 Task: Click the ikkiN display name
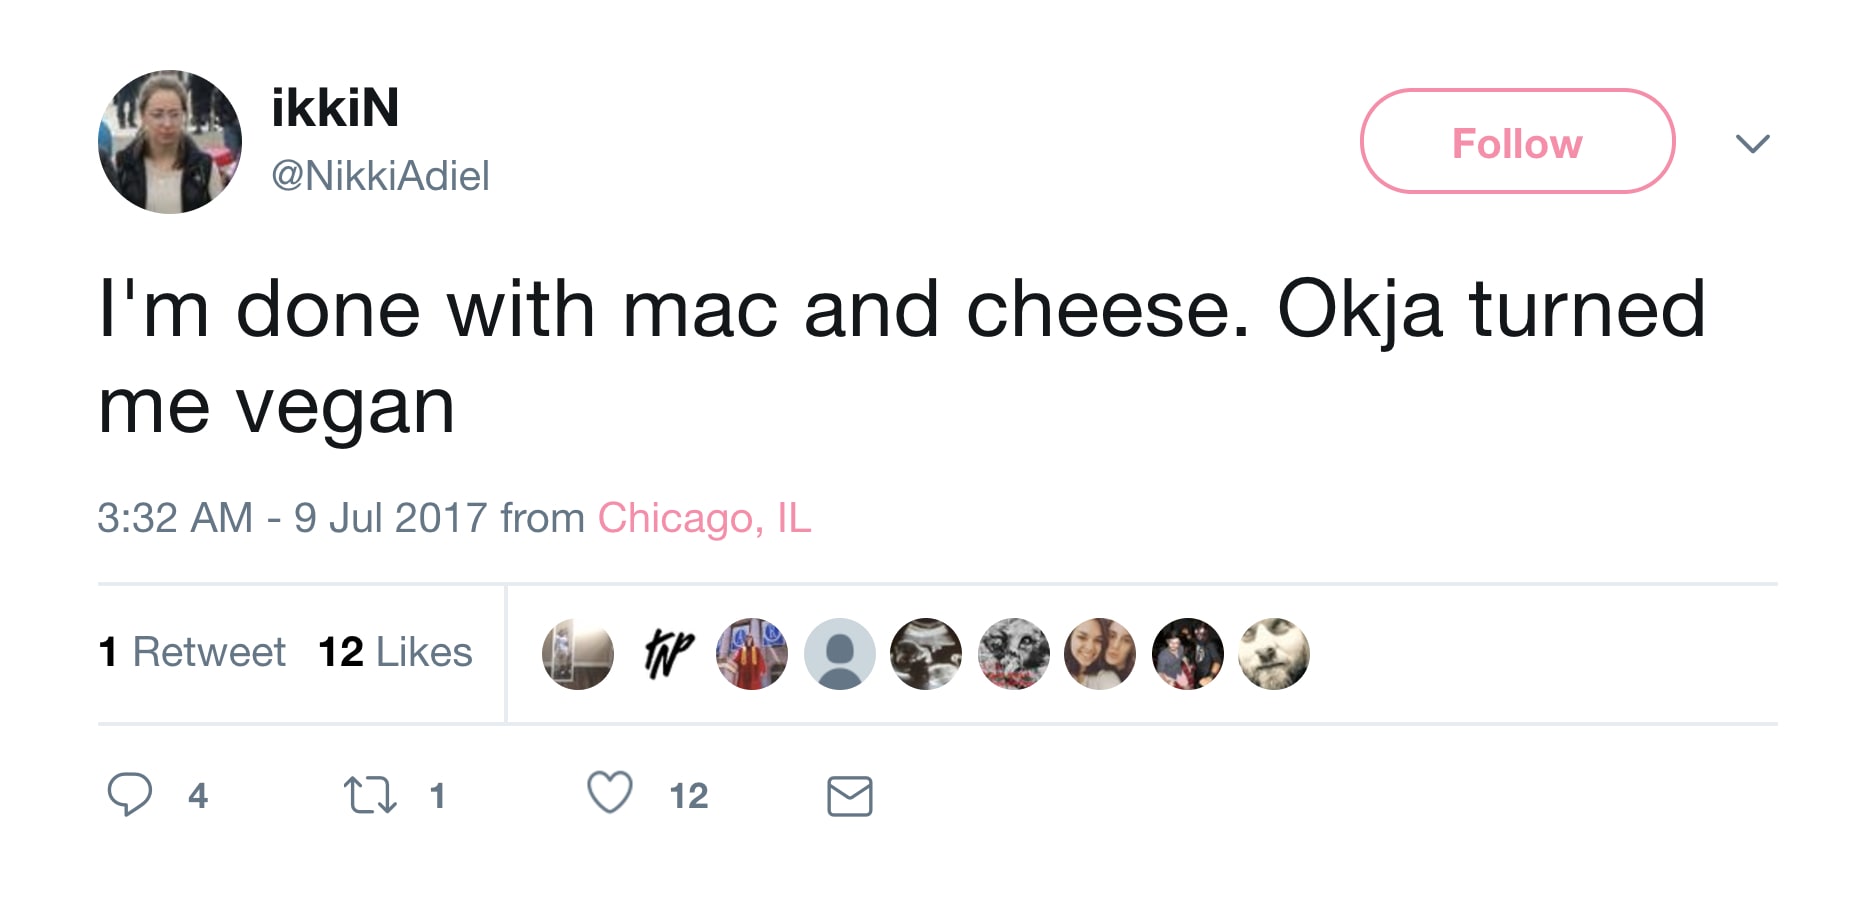click(335, 107)
